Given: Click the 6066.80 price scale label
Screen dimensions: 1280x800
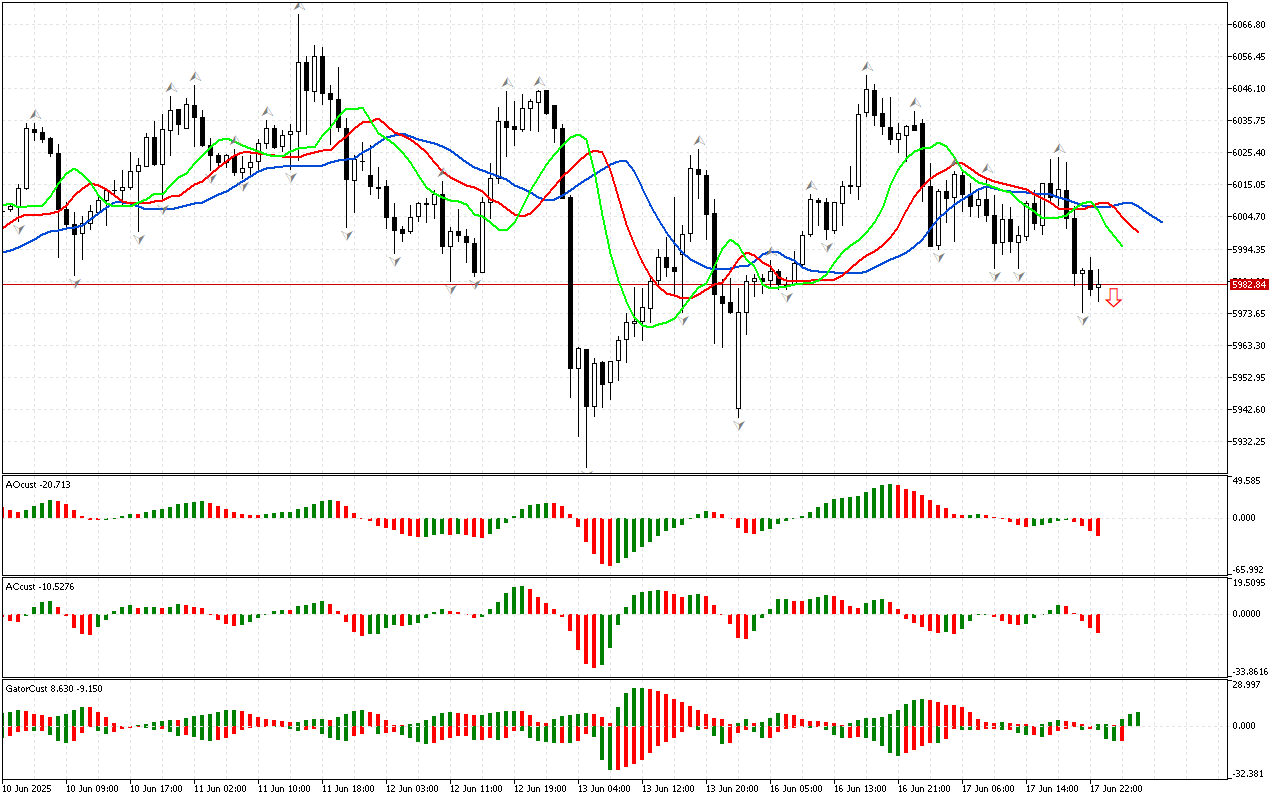Looking at the screenshot, I should pos(1250,25).
